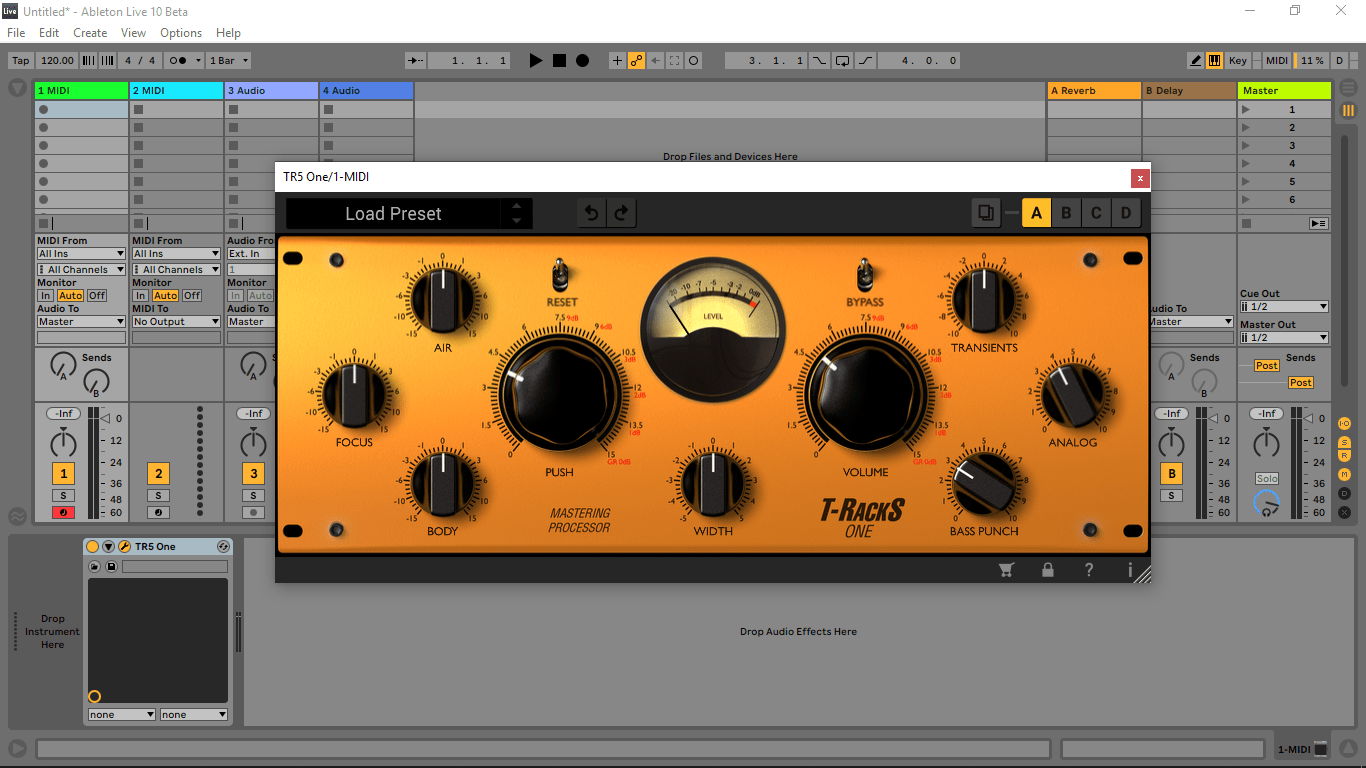Click the Arrangement Record circle button

582,60
